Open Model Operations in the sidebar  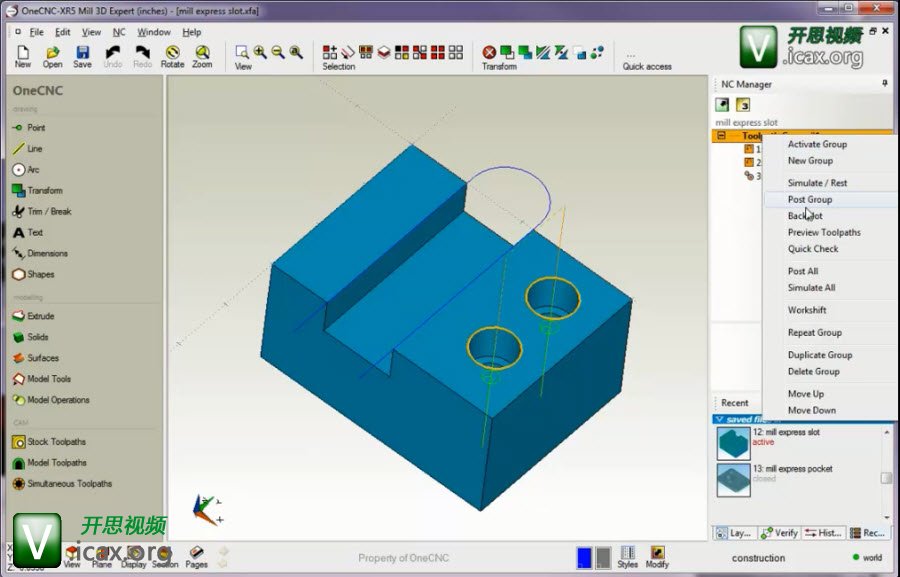coord(51,400)
